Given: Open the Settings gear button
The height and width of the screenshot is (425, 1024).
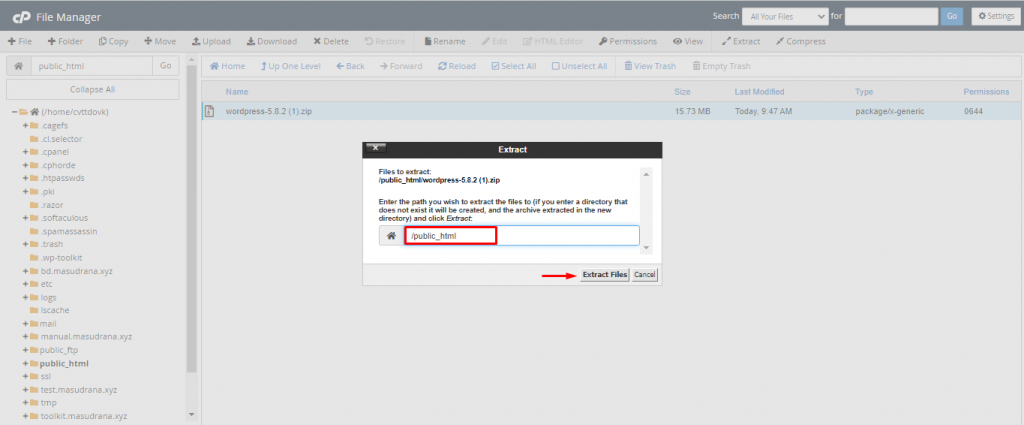Looking at the screenshot, I should [x=995, y=16].
